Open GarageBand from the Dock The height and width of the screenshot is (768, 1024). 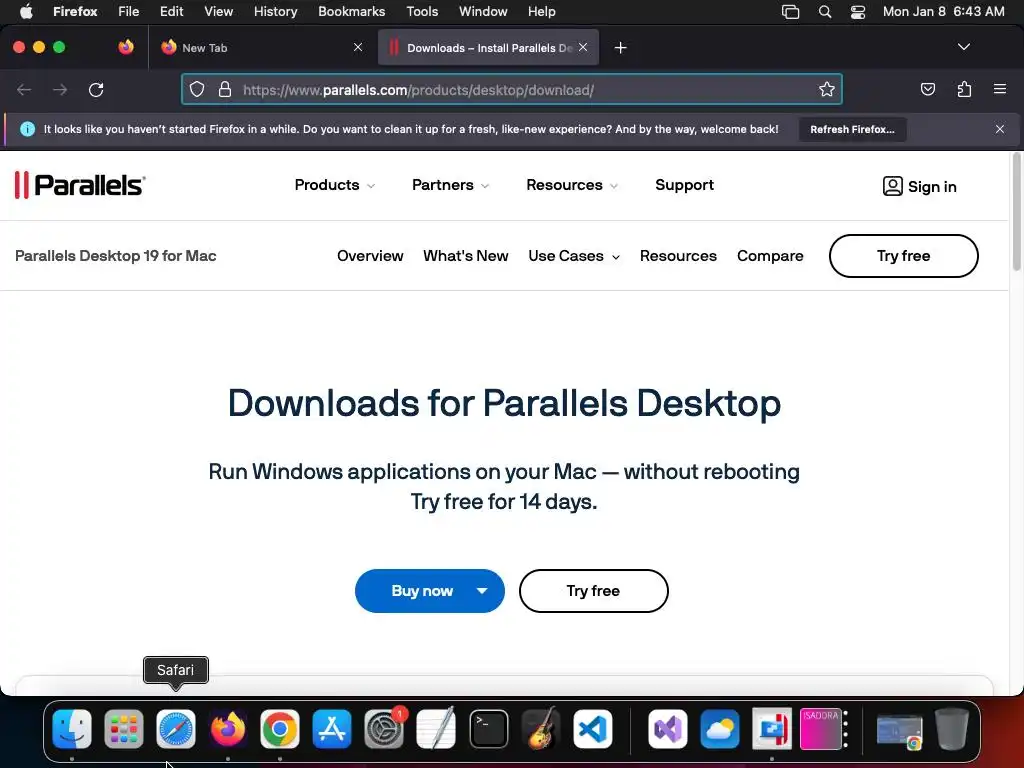541,729
